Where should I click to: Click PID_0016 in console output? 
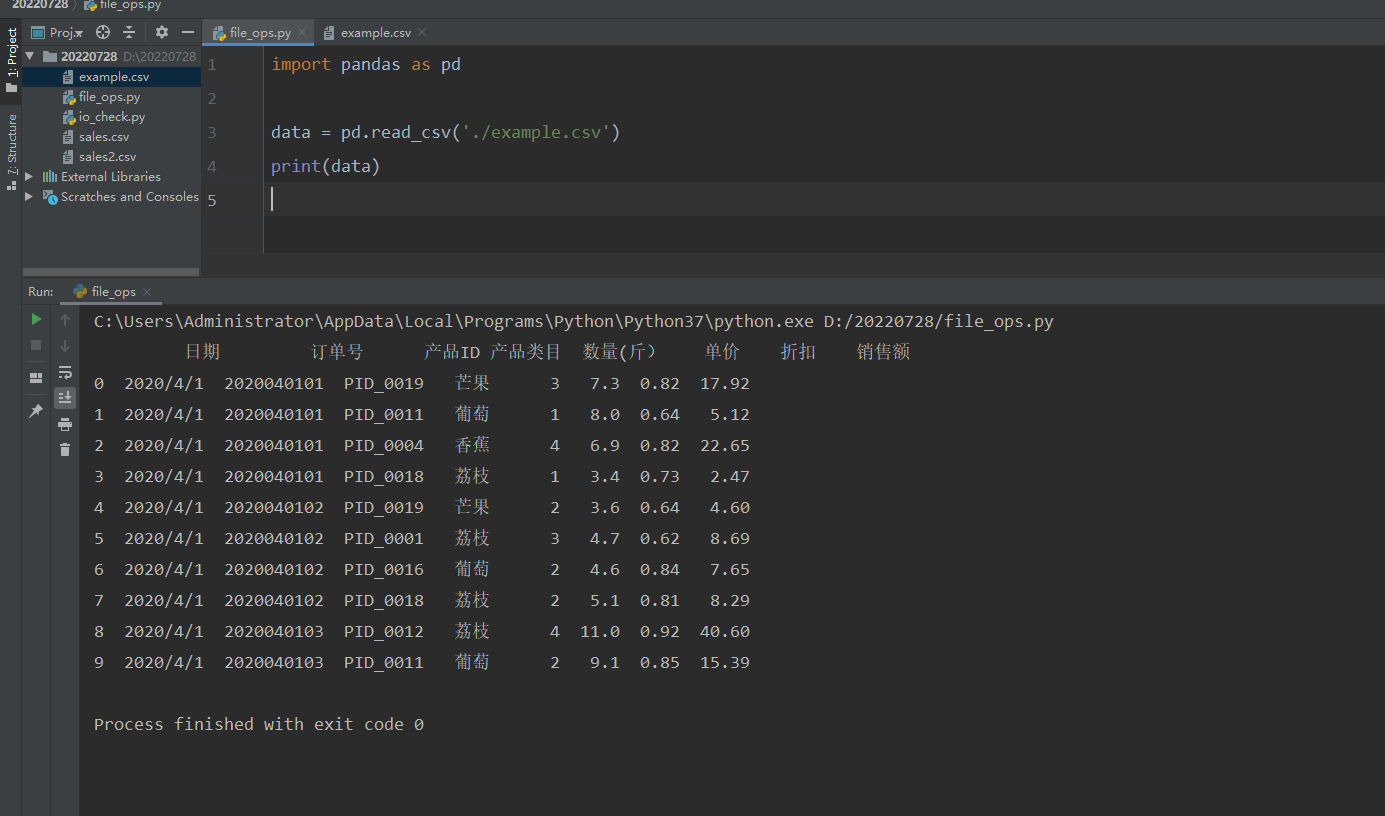(x=384, y=569)
